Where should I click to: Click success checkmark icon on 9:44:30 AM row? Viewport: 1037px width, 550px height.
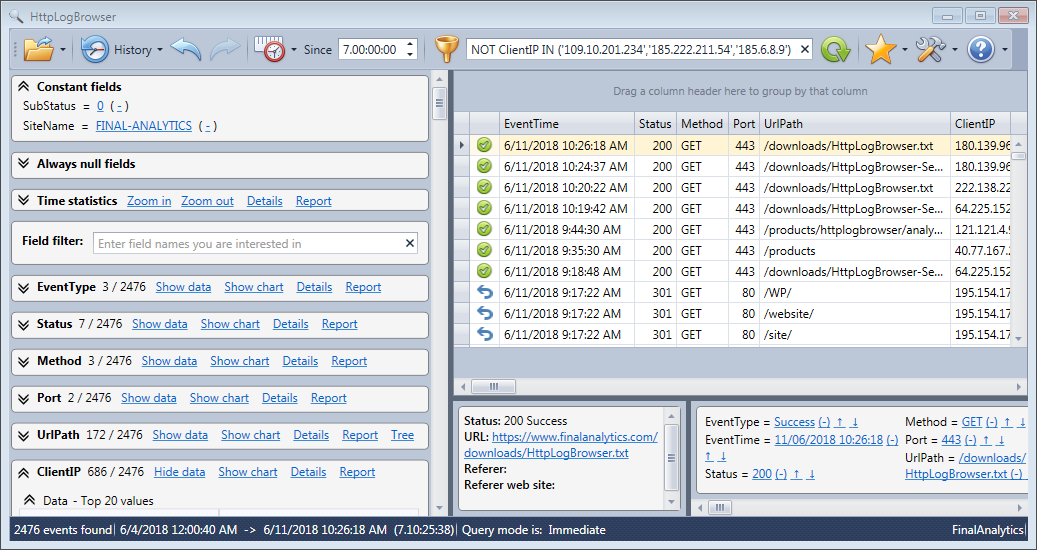coord(484,229)
